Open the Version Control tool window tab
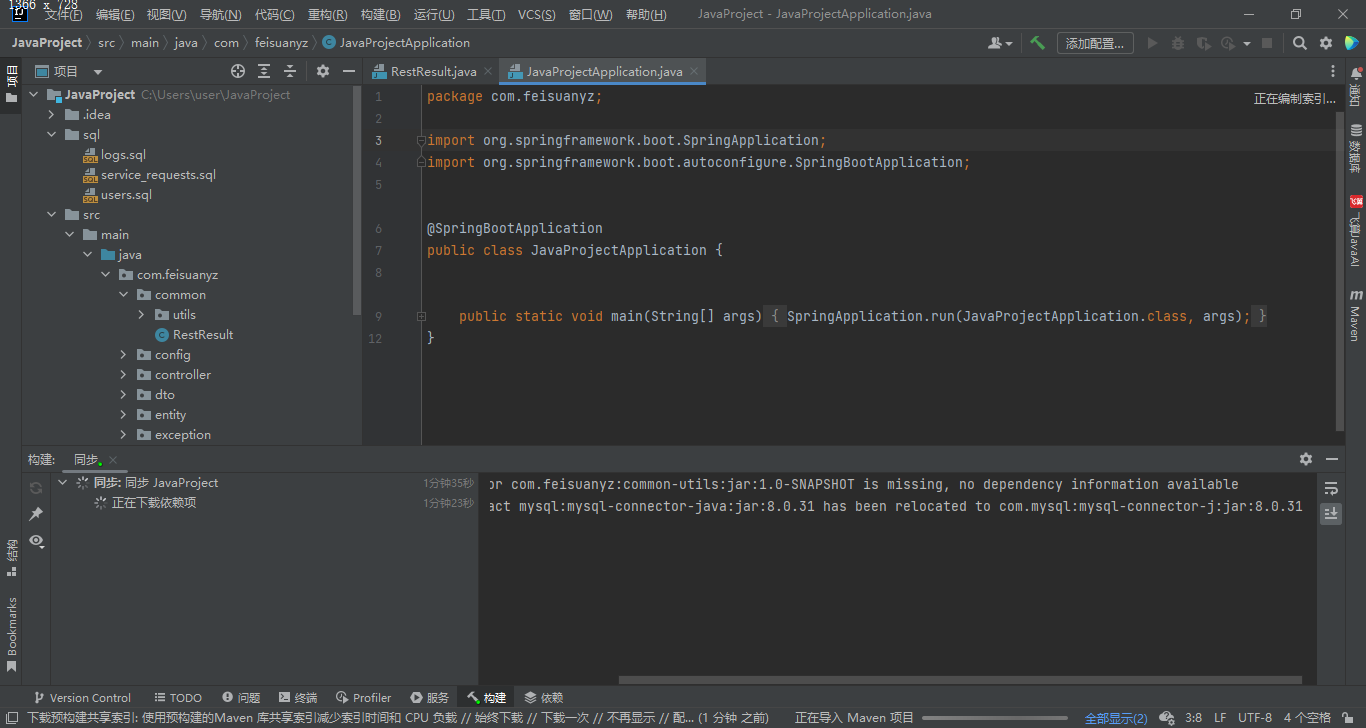Screen dimensions: 1366x728 pos(82,698)
